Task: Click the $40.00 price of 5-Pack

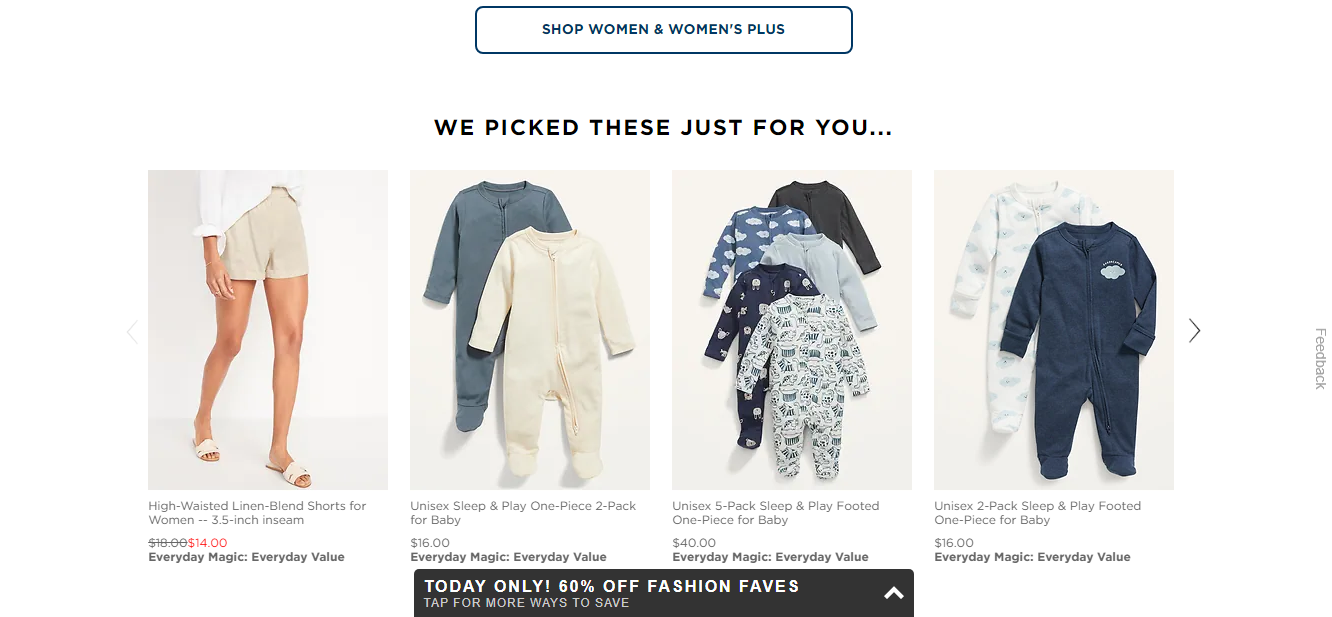Action: click(x=692, y=543)
